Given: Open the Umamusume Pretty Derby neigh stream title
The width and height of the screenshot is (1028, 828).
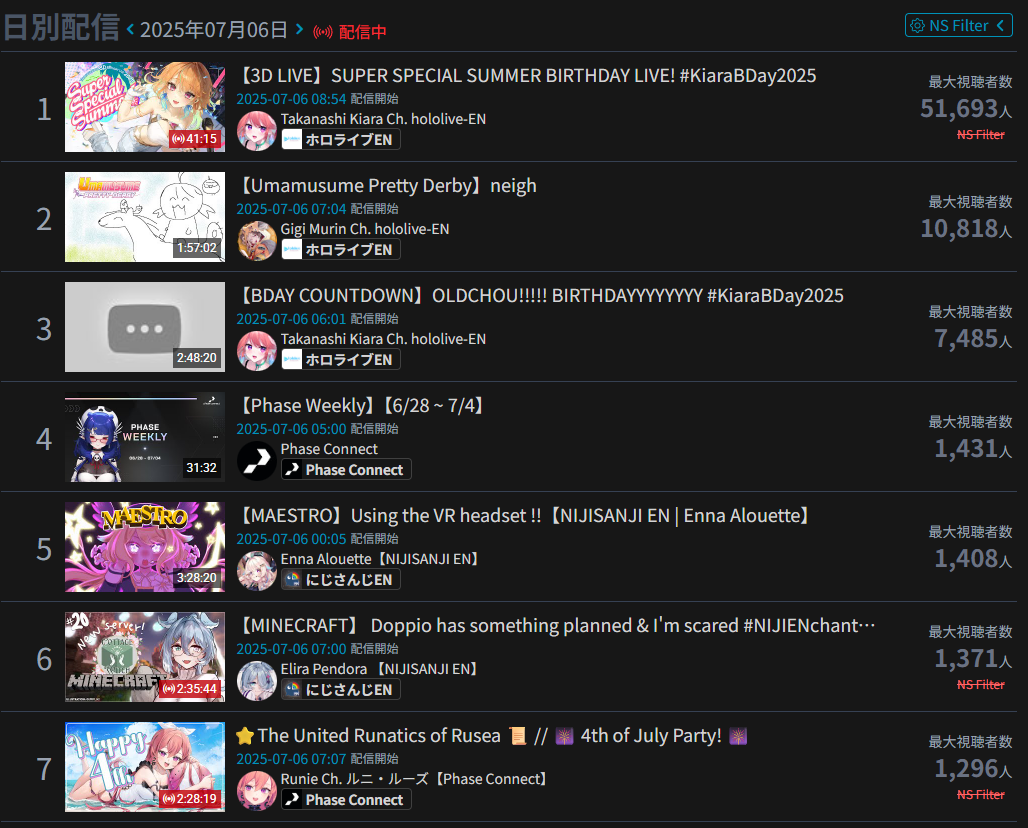Looking at the screenshot, I should click(386, 186).
